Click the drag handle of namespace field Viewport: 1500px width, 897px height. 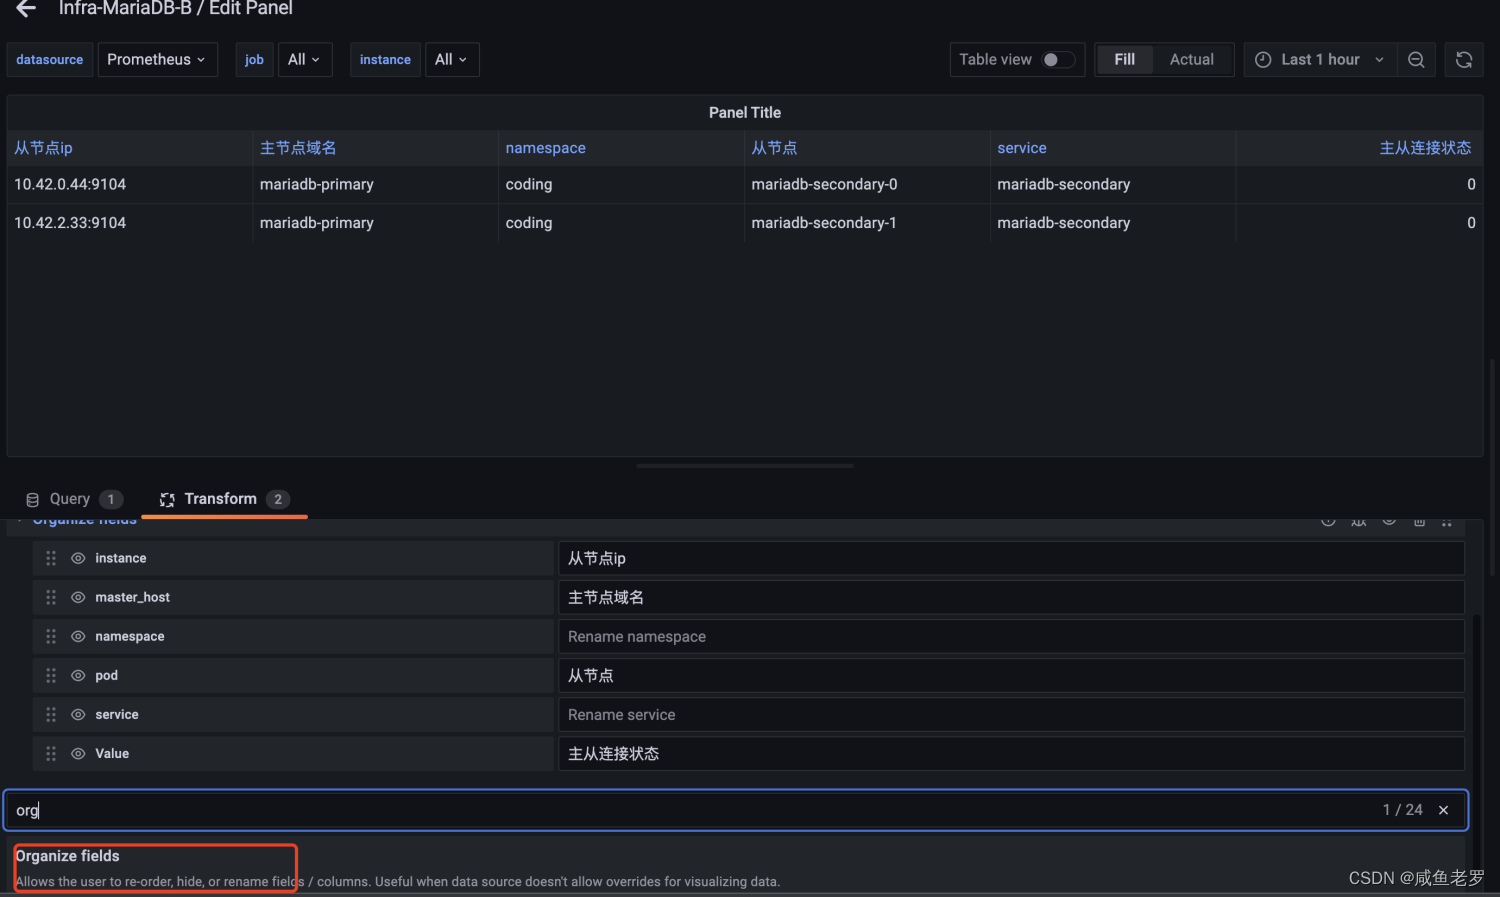[51, 636]
